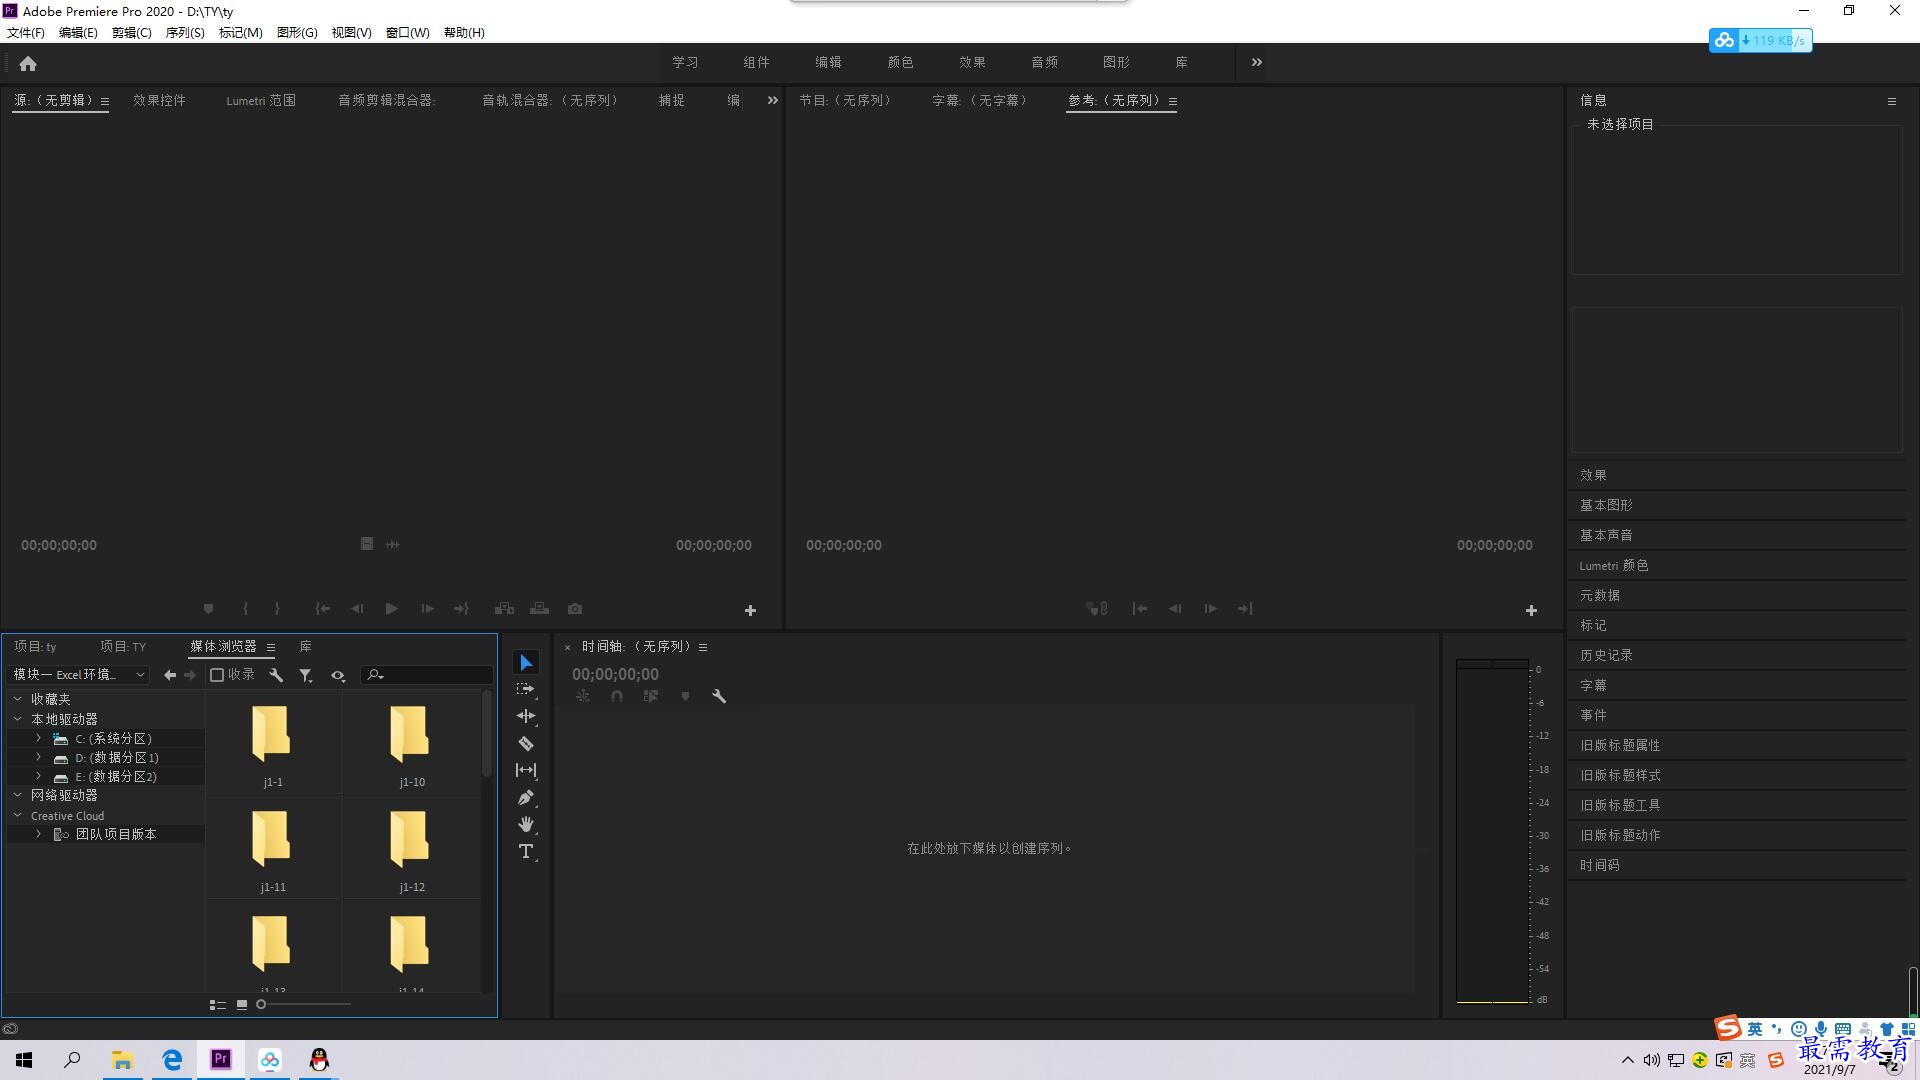Toggle timeline snap magnet
1920x1080 pixels.
[617, 696]
